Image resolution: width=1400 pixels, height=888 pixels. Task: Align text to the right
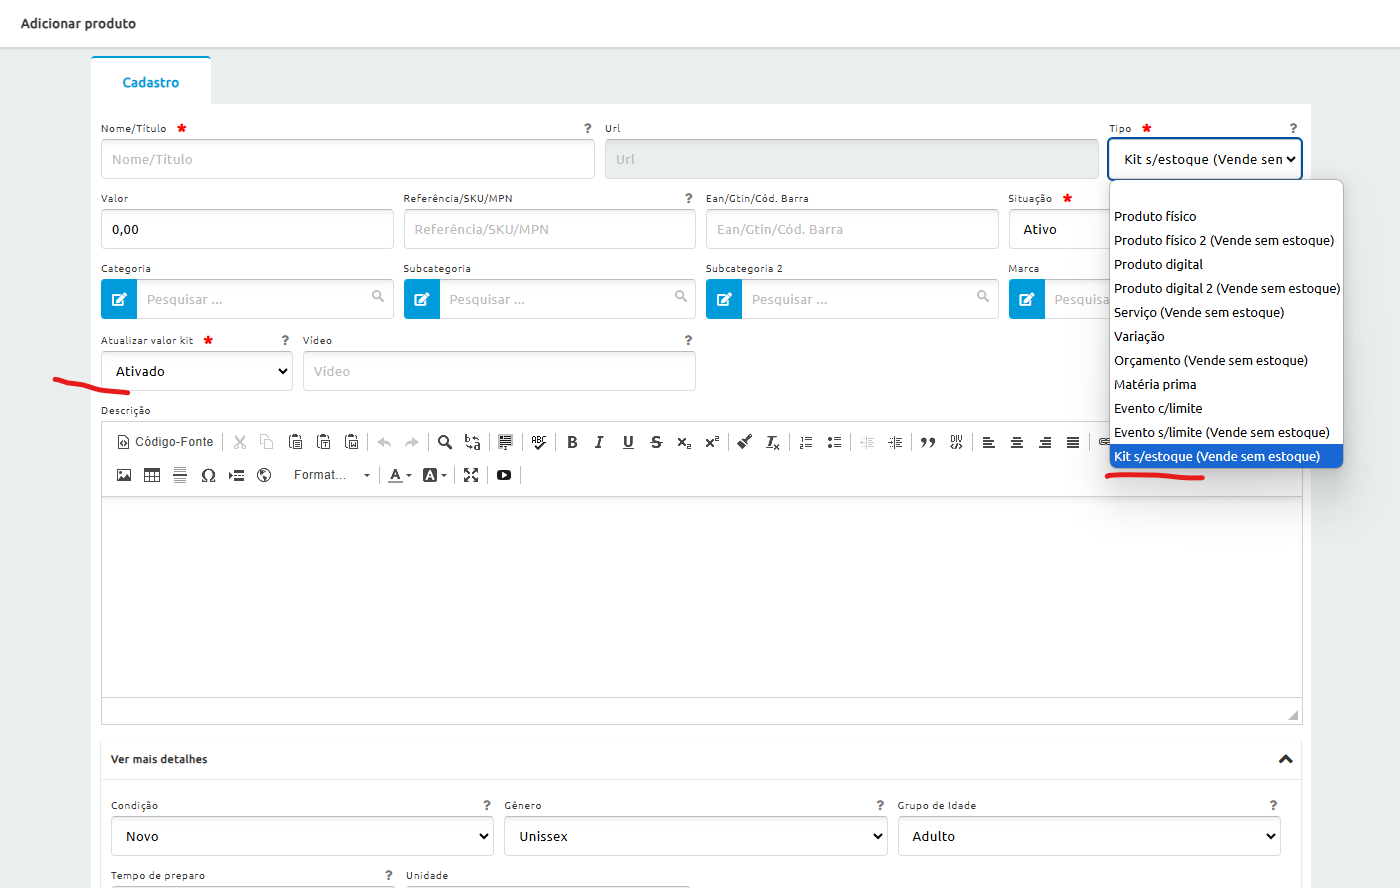click(x=1045, y=442)
